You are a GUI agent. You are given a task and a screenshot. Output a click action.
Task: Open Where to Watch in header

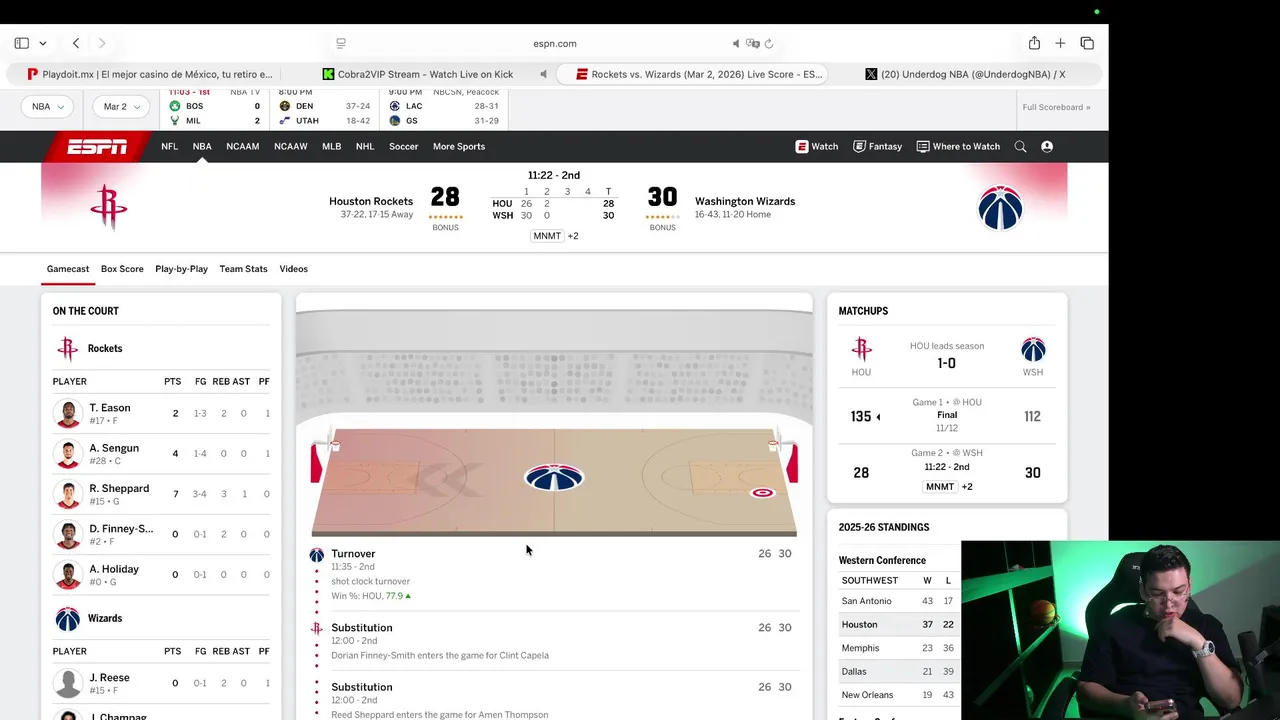[x=958, y=146]
